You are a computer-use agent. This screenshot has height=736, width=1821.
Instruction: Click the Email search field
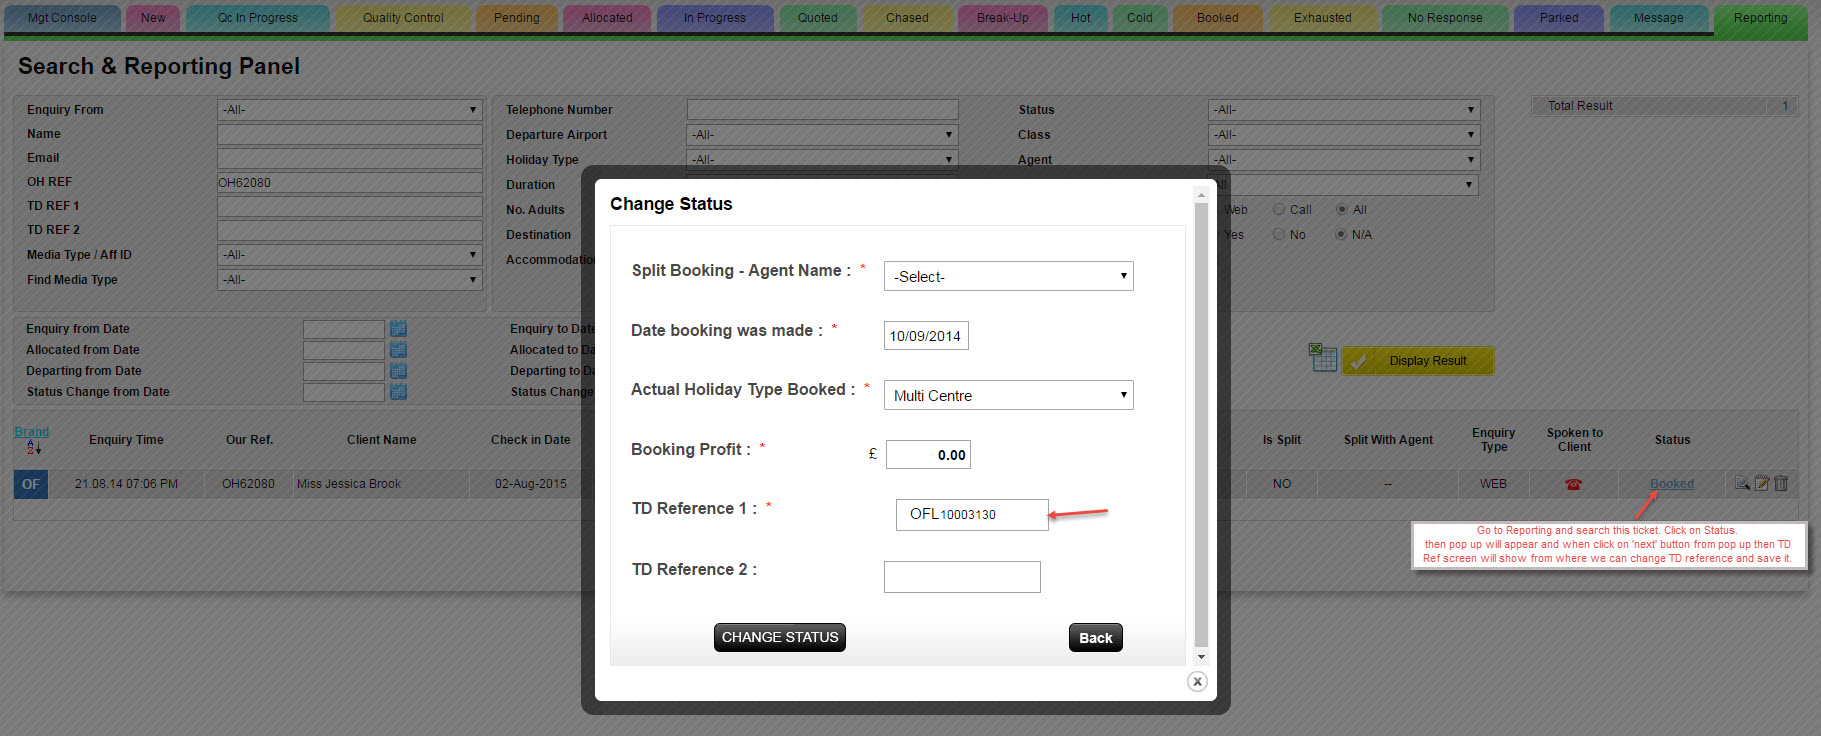[x=349, y=158]
